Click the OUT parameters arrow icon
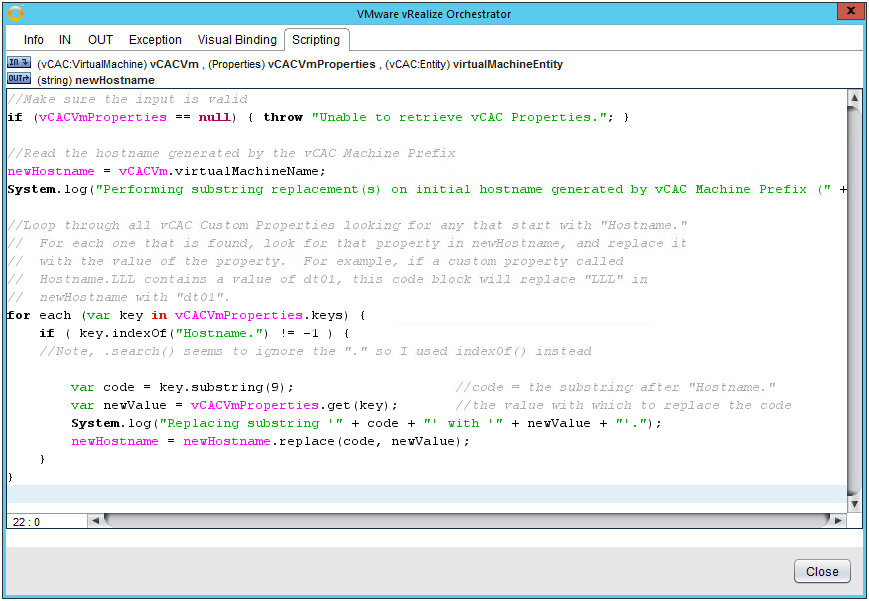 pyautogui.click(x=18, y=79)
